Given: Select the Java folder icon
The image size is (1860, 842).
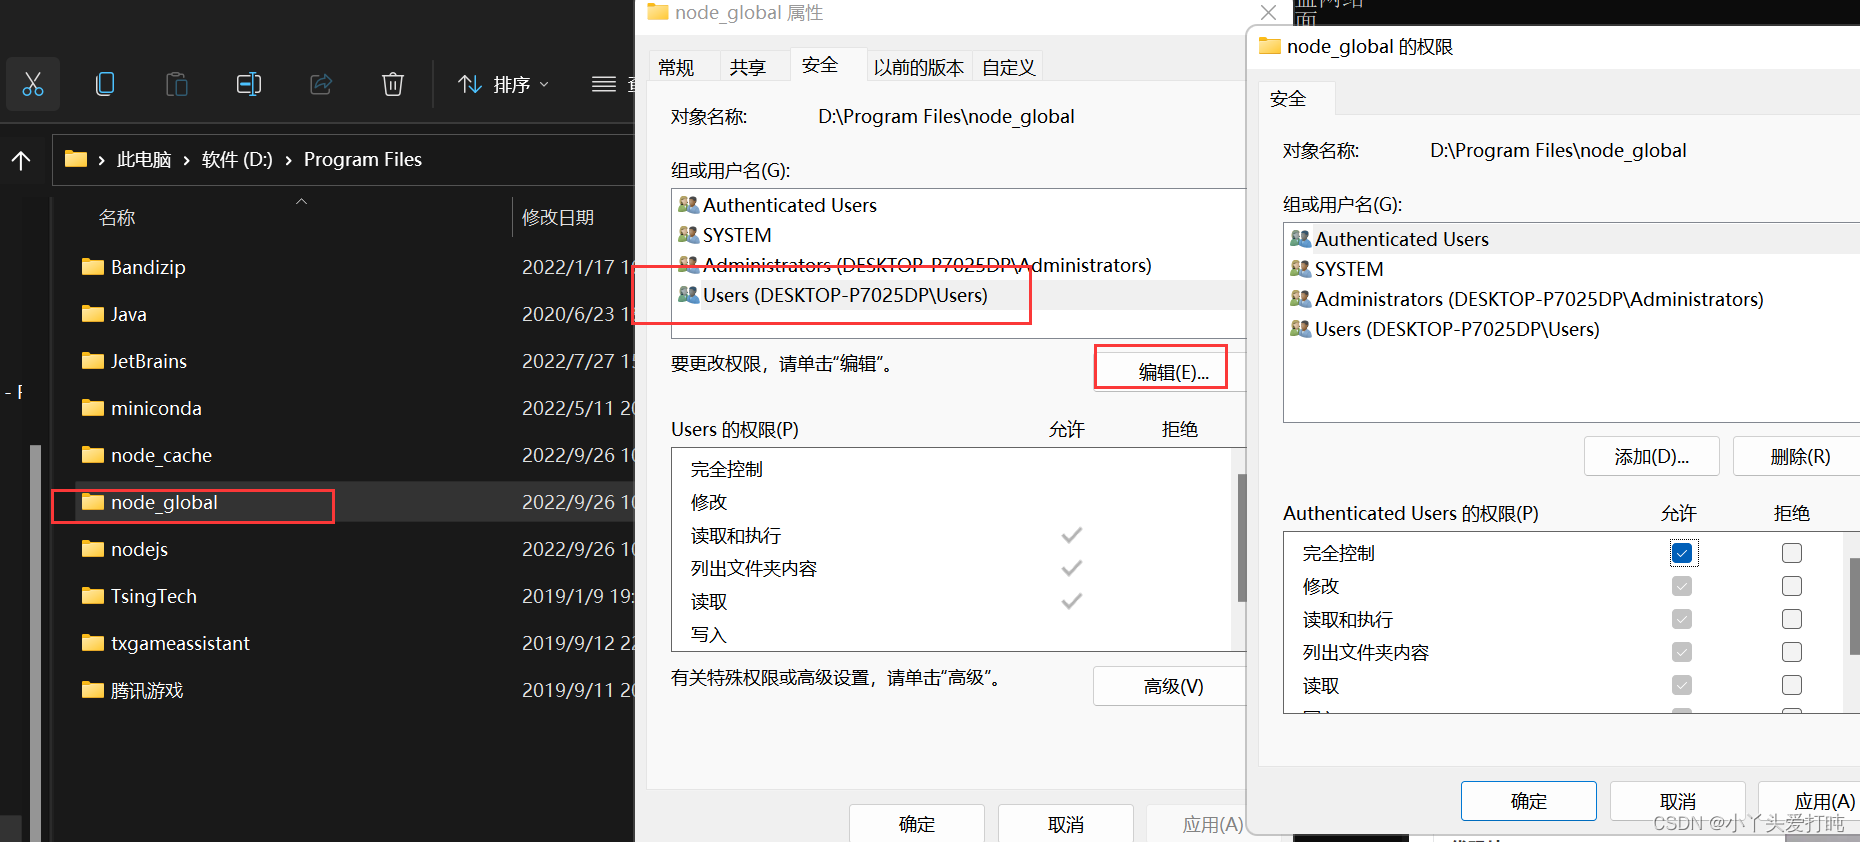Looking at the screenshot, I should pyautogui.click(x=93, y=314).
